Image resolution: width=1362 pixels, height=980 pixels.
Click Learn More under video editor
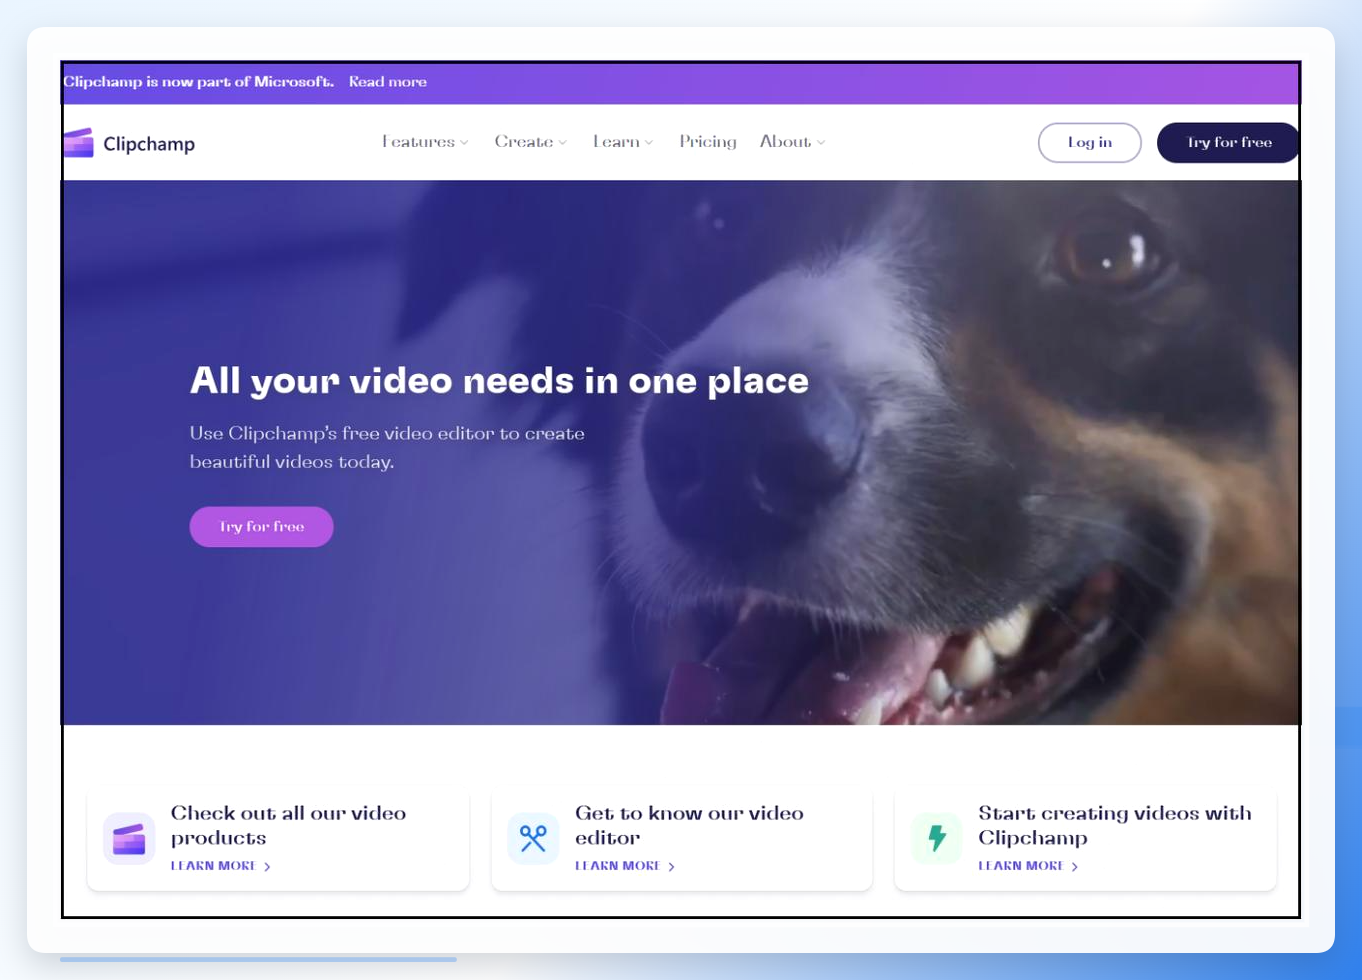point(625,866)
